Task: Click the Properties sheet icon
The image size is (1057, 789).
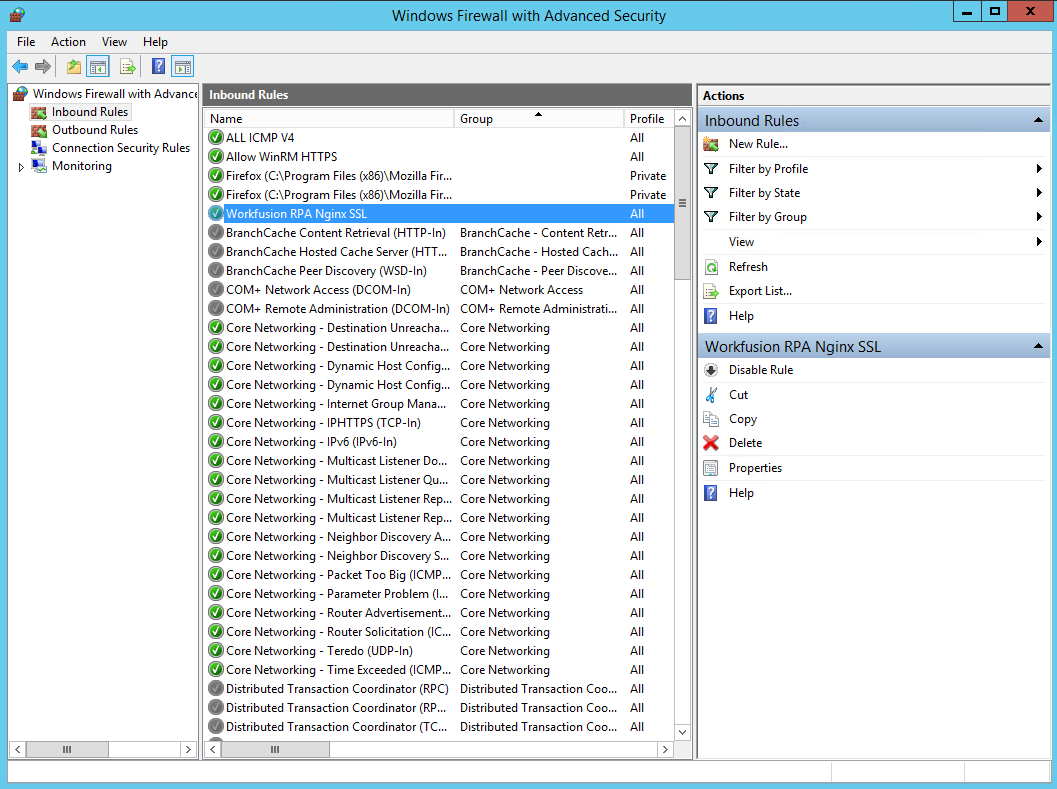Action: click(x=711, y=468)
